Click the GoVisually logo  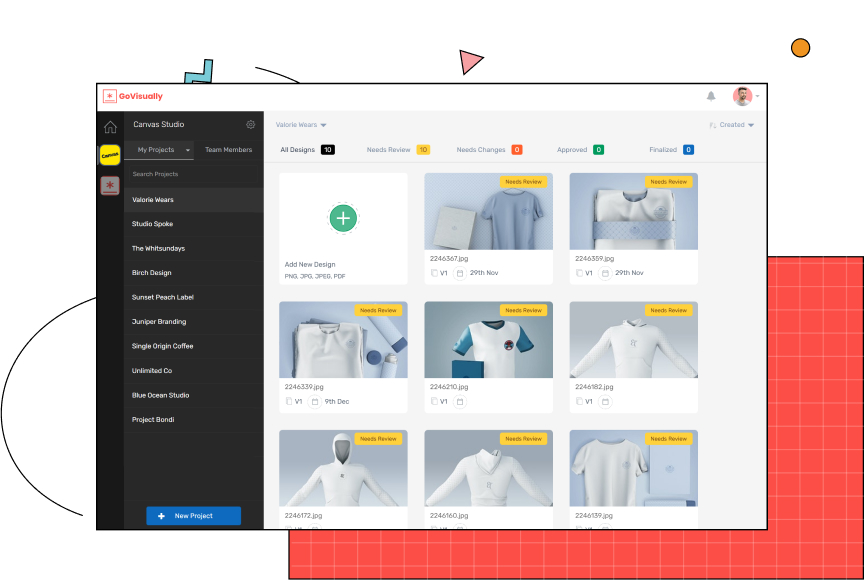click(133, 96)
